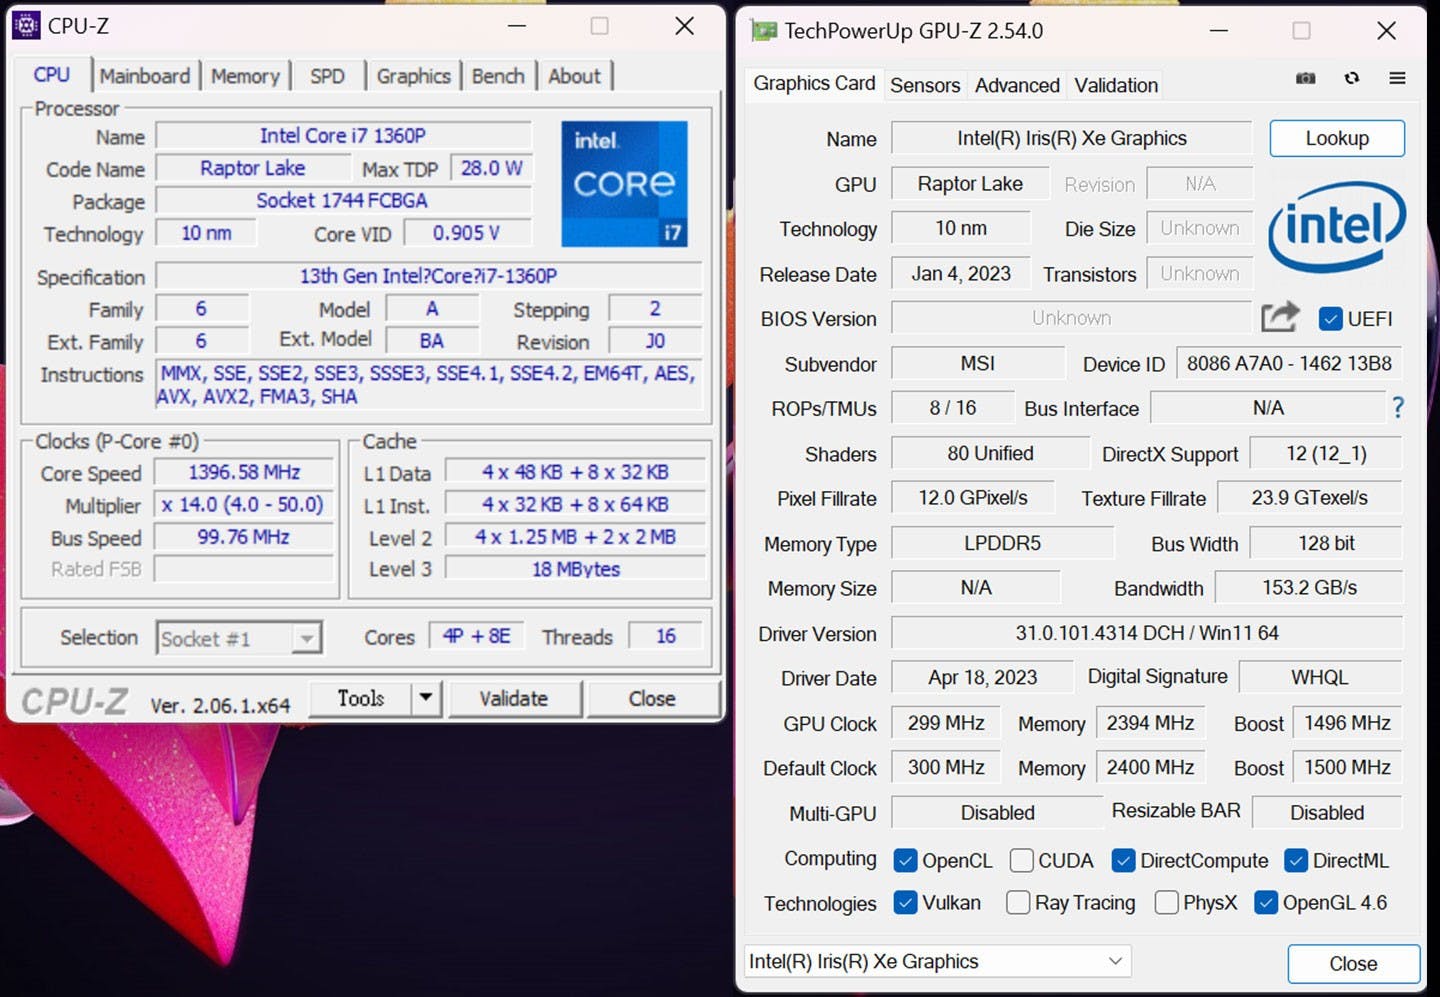Viewport: 1440px width, 997px height.
Task: Click the Device ID field value
Action: [x=1289, y=363]
